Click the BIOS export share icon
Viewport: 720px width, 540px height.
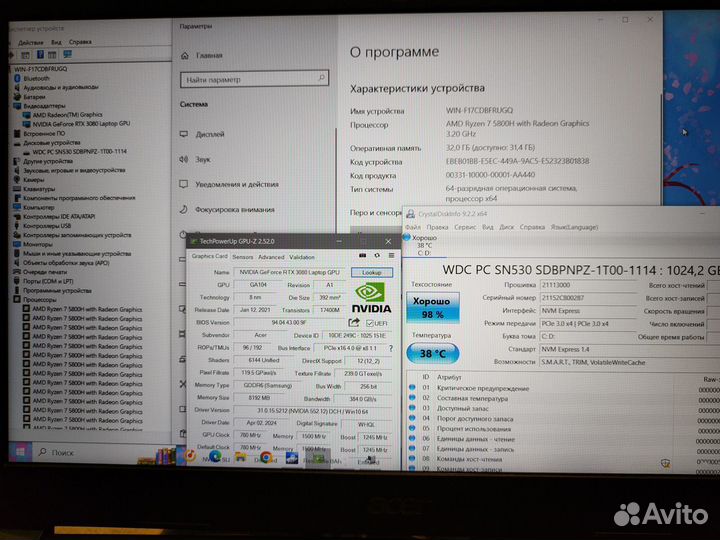point(354,323)
